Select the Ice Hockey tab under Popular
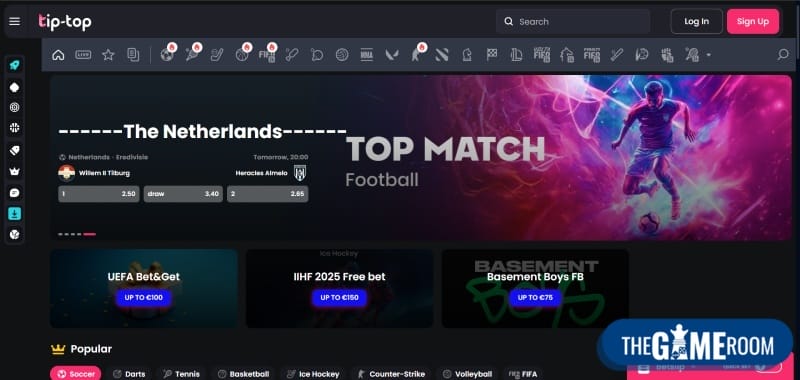This screenshot has height=380, width=800. coord(313,374)
